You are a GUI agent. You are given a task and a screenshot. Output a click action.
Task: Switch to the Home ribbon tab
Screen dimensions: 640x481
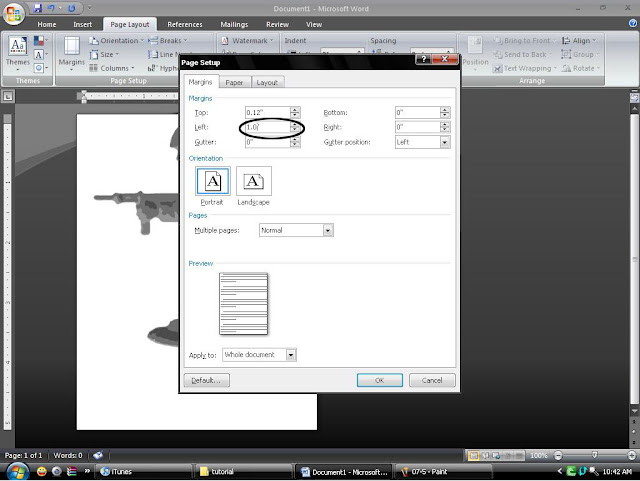tap(47, 24)
